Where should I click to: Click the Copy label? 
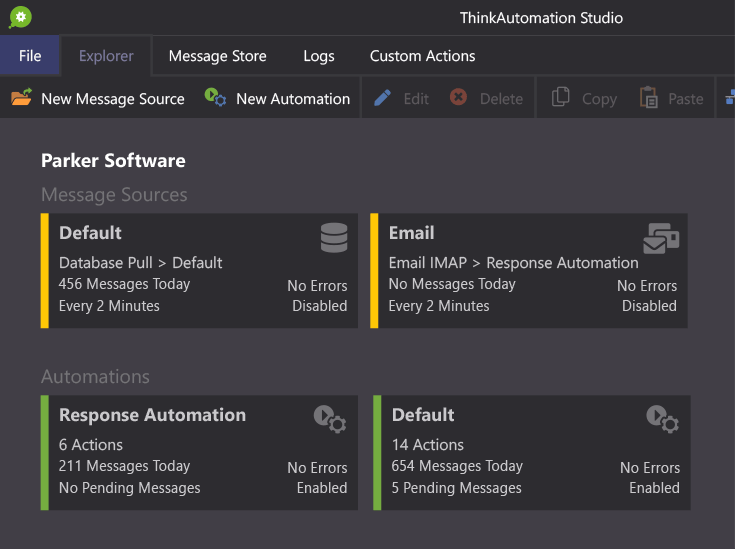coord(599,99)
